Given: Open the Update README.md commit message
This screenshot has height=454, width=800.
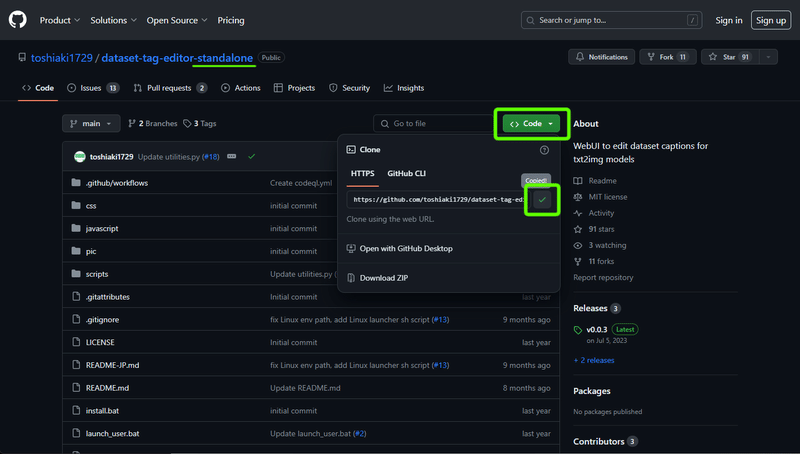Looking at the screenshot, I should pos(305,388).
